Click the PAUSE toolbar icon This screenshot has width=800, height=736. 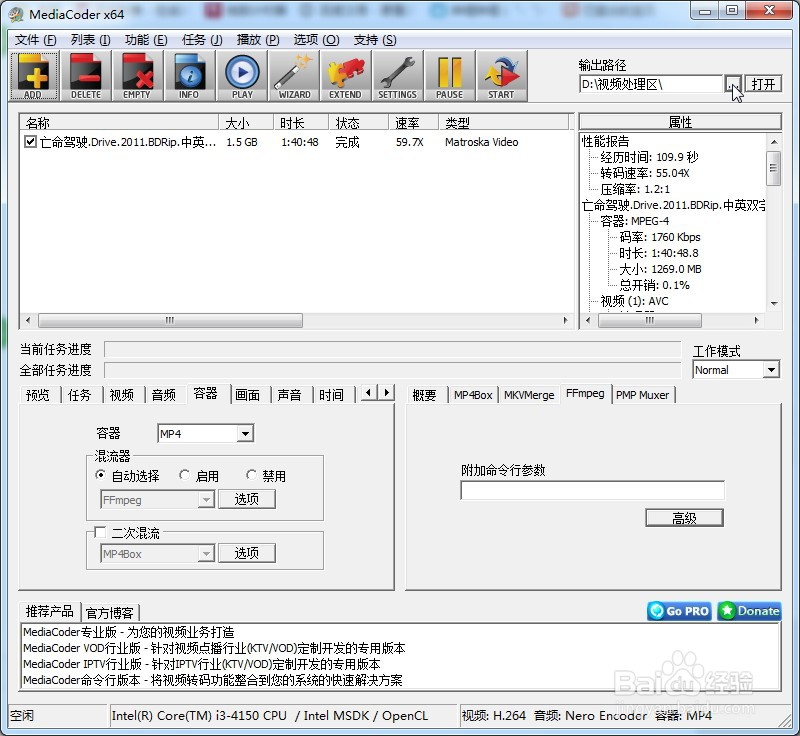(x=449, y=75)
